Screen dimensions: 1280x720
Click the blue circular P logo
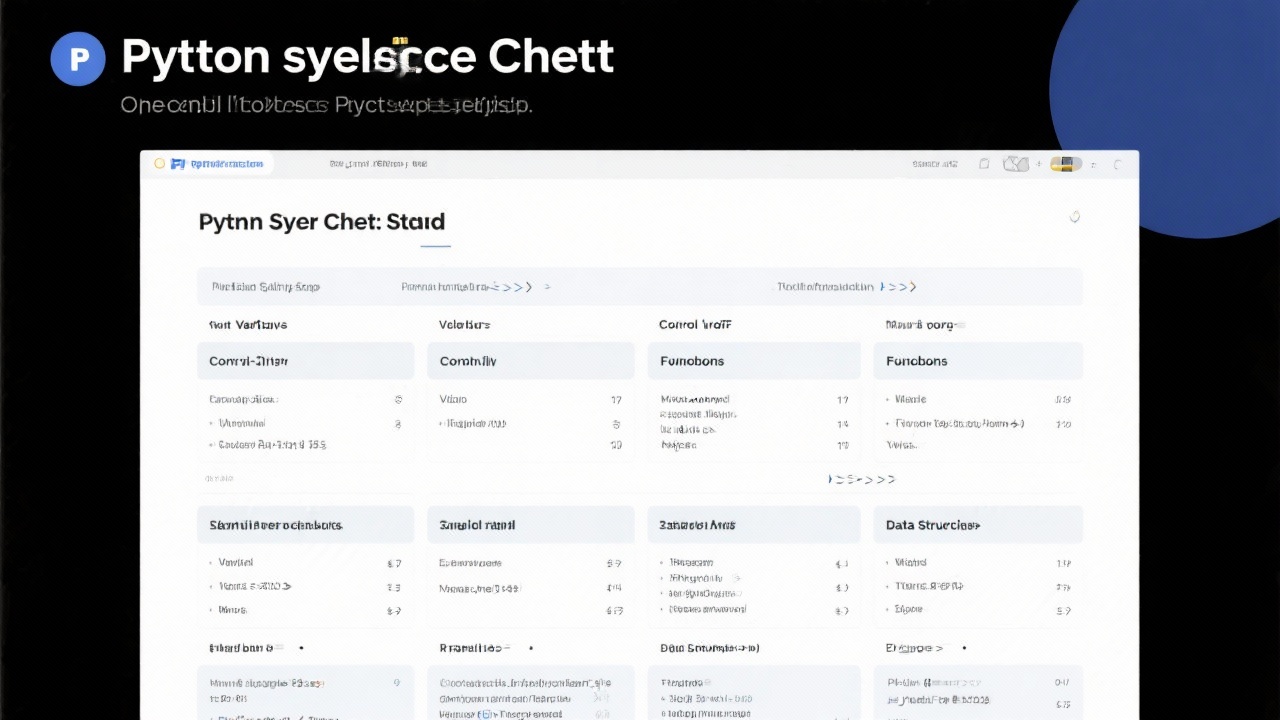pos(78,59)
